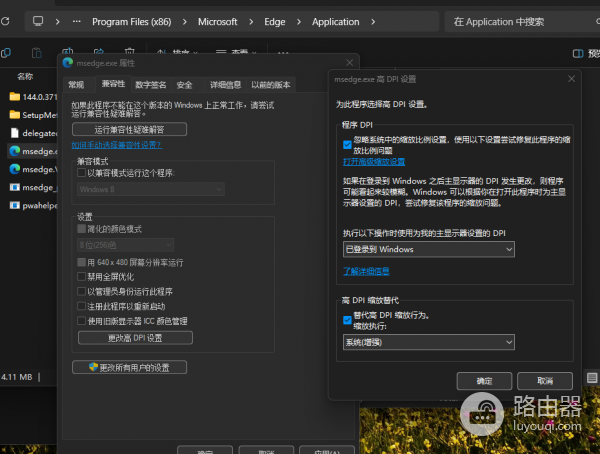Select the 144.0.371 folder icon
600x454 pixels.
pyautogui.click(x=15, y=96)
